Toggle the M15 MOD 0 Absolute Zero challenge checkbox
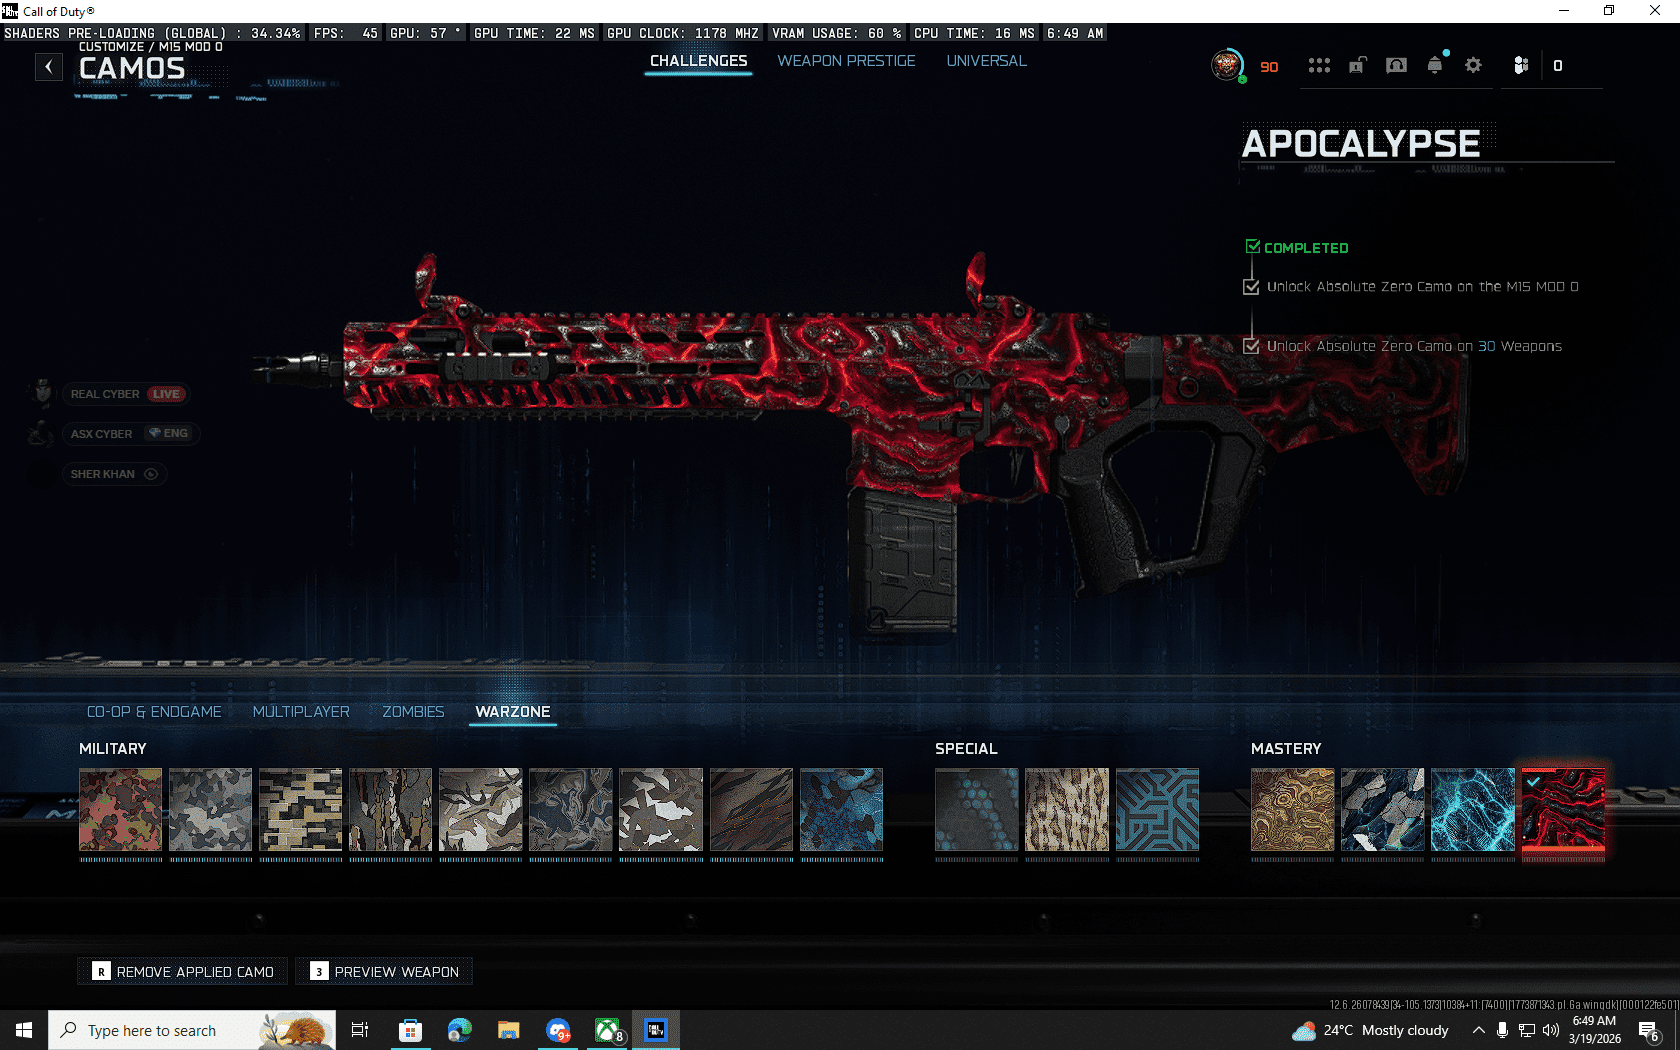Viewport: 1680px width, 1050px height. pyautogui.click(x=1251, y=287)
